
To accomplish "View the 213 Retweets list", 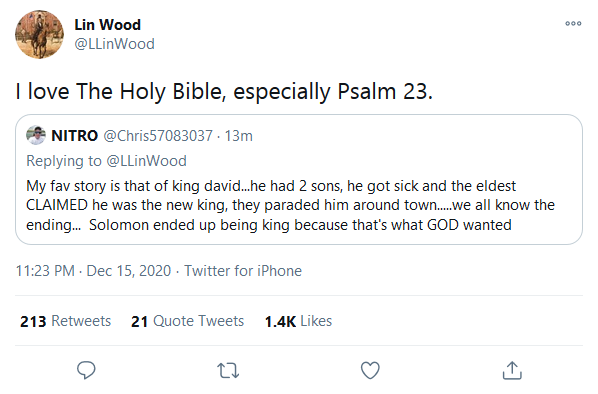I will pos(66,321).
